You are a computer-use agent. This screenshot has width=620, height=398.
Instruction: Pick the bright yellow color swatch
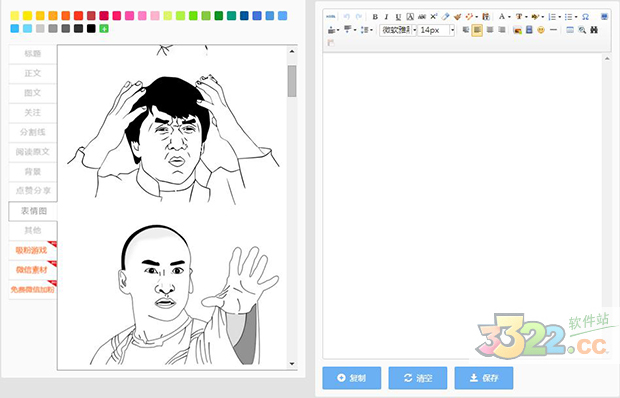[27, 15]
